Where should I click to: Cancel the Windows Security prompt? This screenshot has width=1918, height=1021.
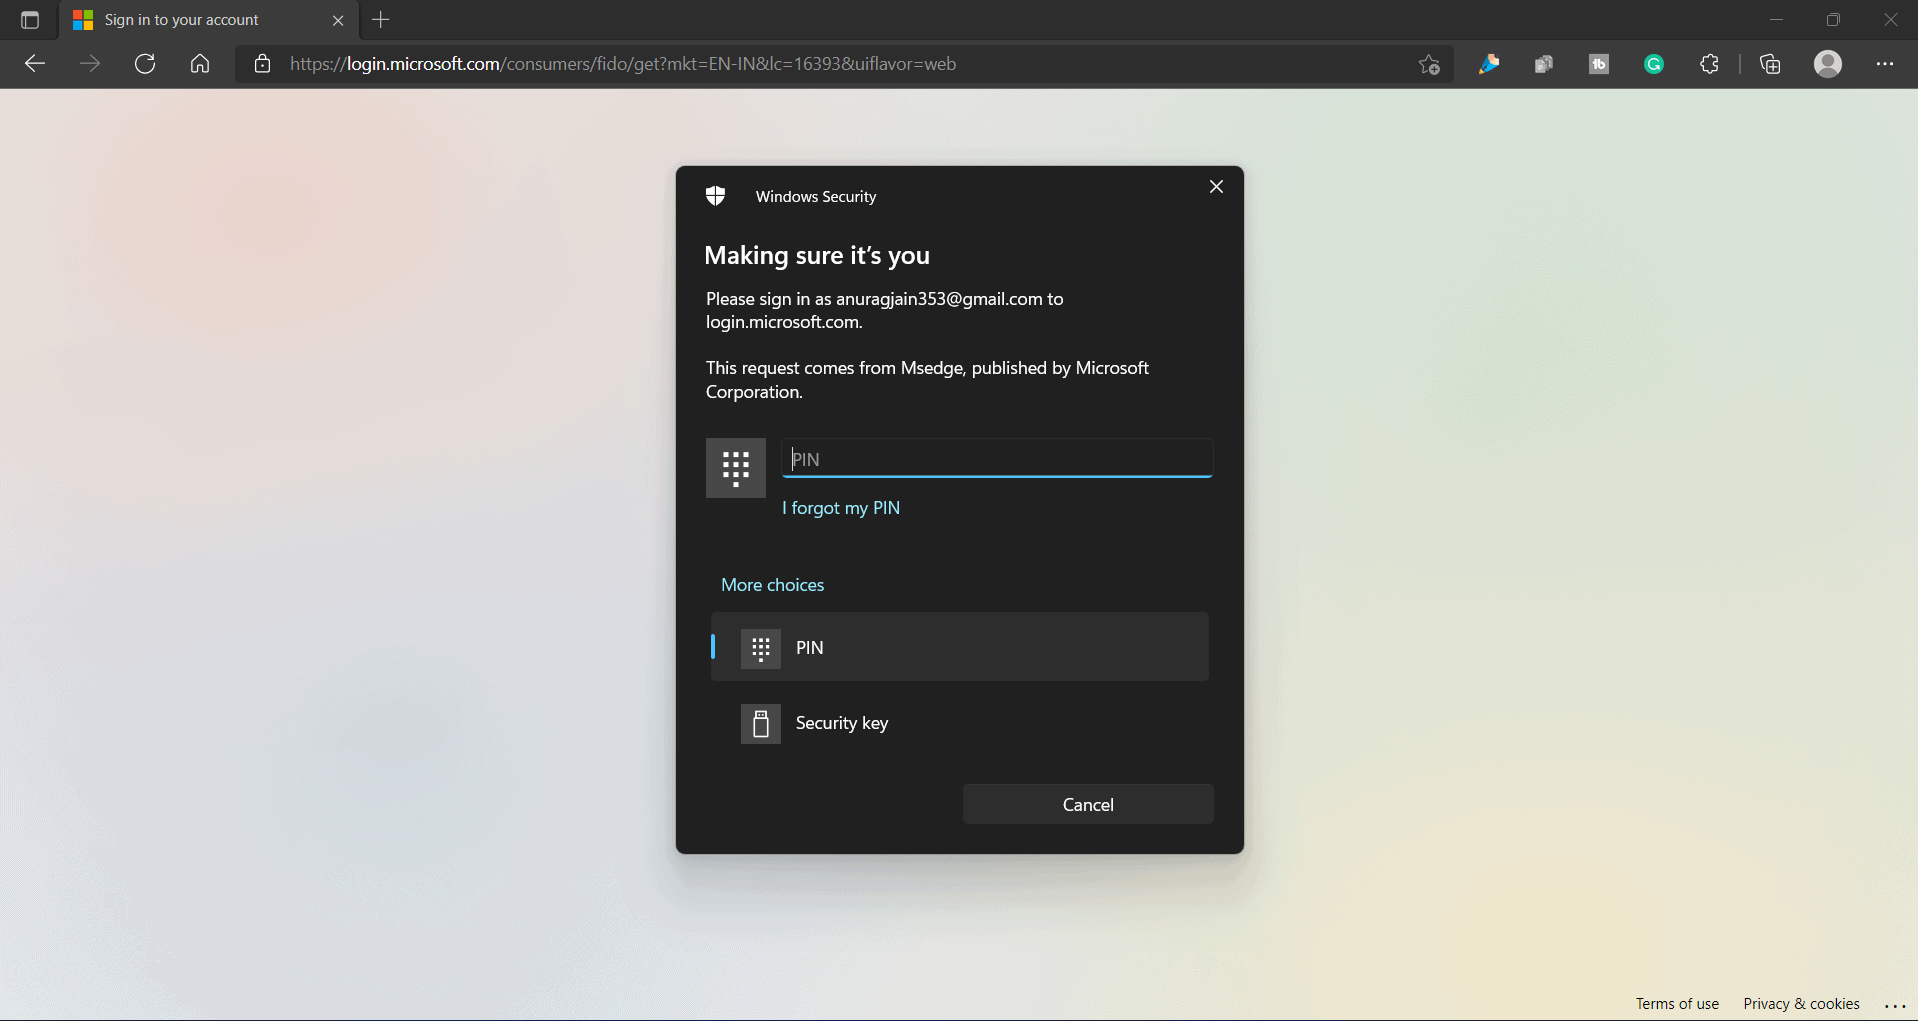click(1088, 804)
